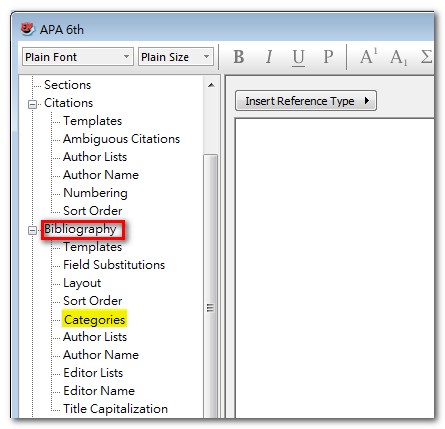Screen dimensions: 445x429
Task: Open Title Capitalization settings
Action: coord(115,409)
